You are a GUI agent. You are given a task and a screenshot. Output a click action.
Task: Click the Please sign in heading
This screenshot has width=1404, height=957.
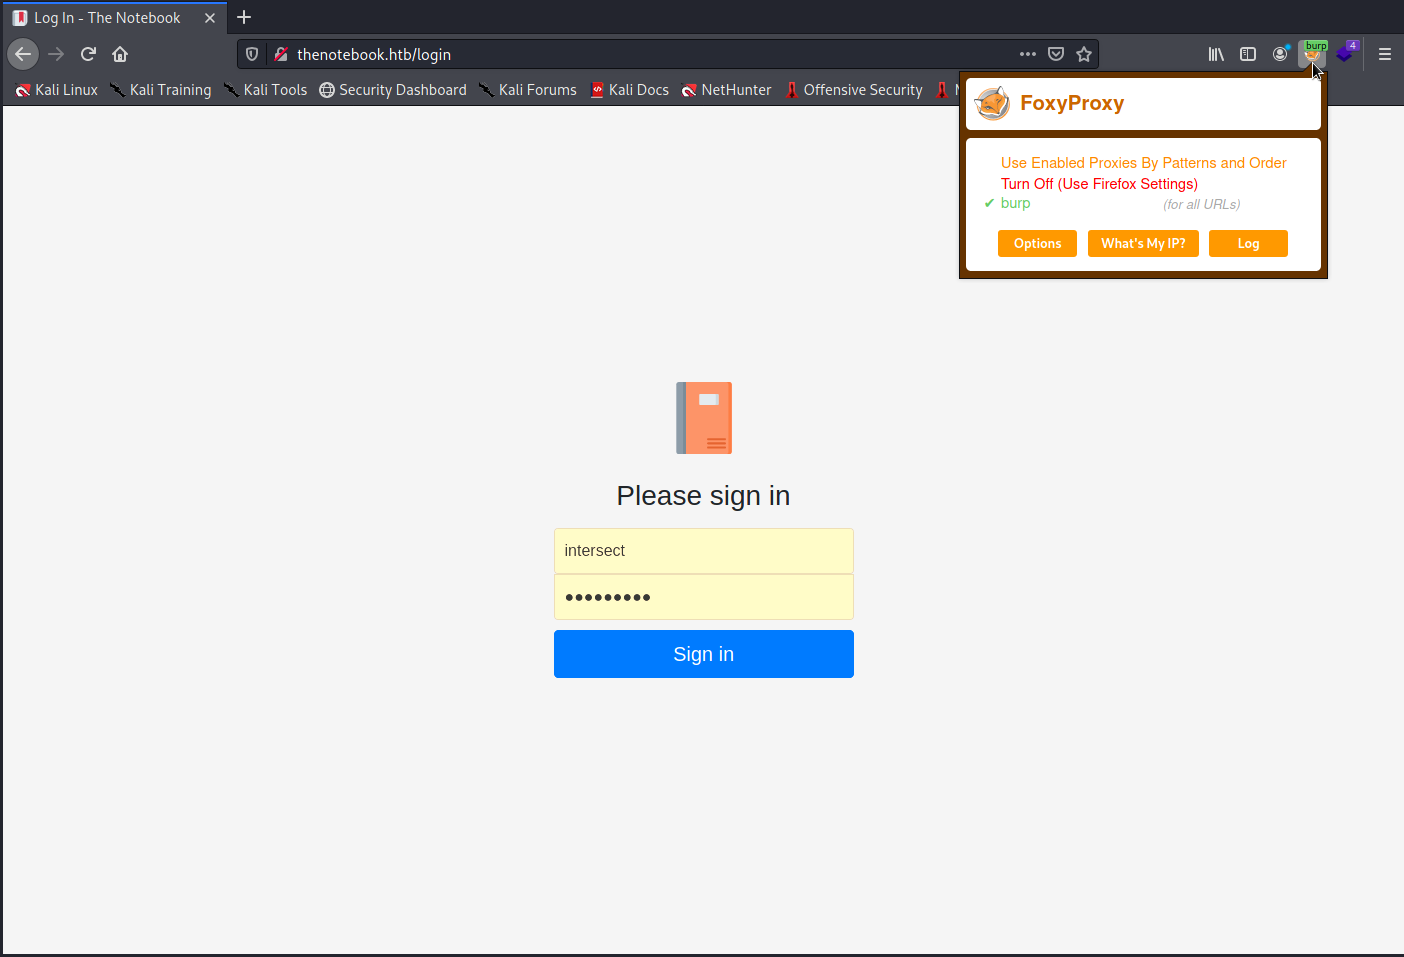click(704, 496)
